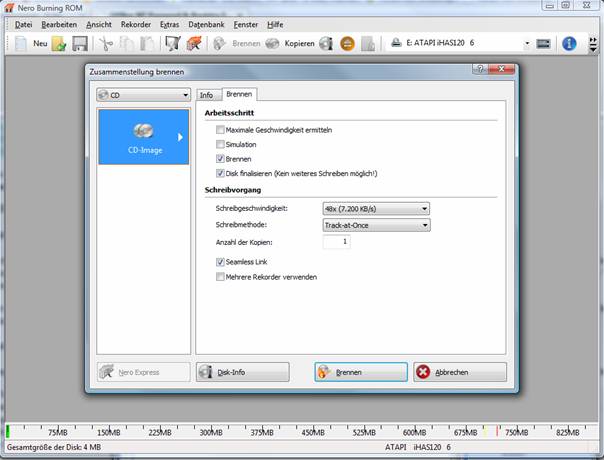The image size is (604, 460).
Task: Click the Arbeitsschritt section heading
Action: pos(229,113)
